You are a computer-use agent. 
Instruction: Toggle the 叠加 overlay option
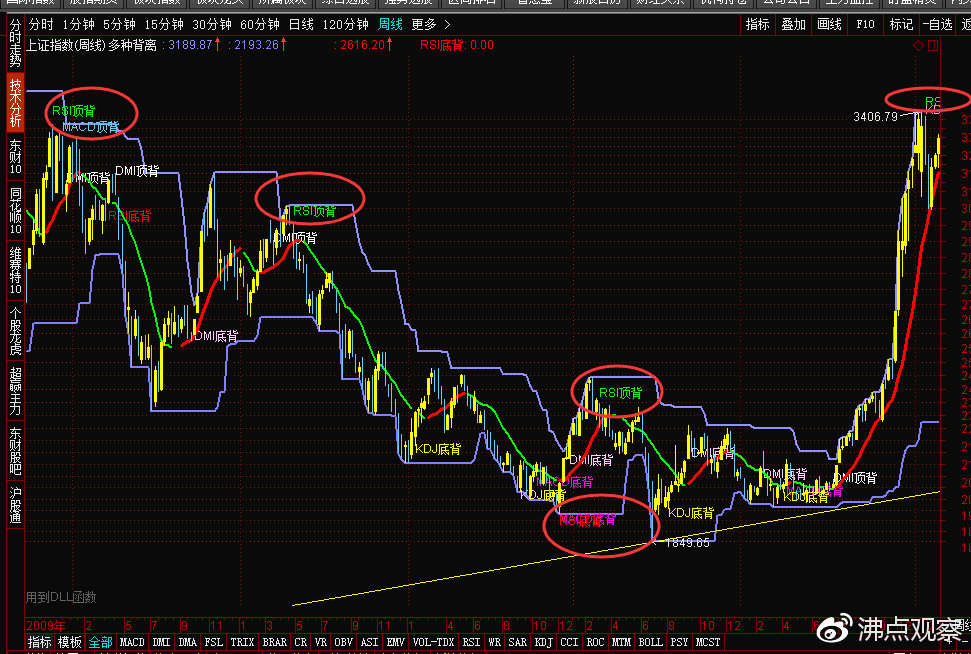coord(793,24)
